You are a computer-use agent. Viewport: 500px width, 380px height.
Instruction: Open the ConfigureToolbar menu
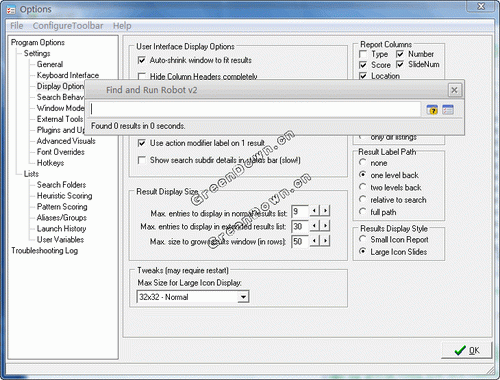pos(68,26)
